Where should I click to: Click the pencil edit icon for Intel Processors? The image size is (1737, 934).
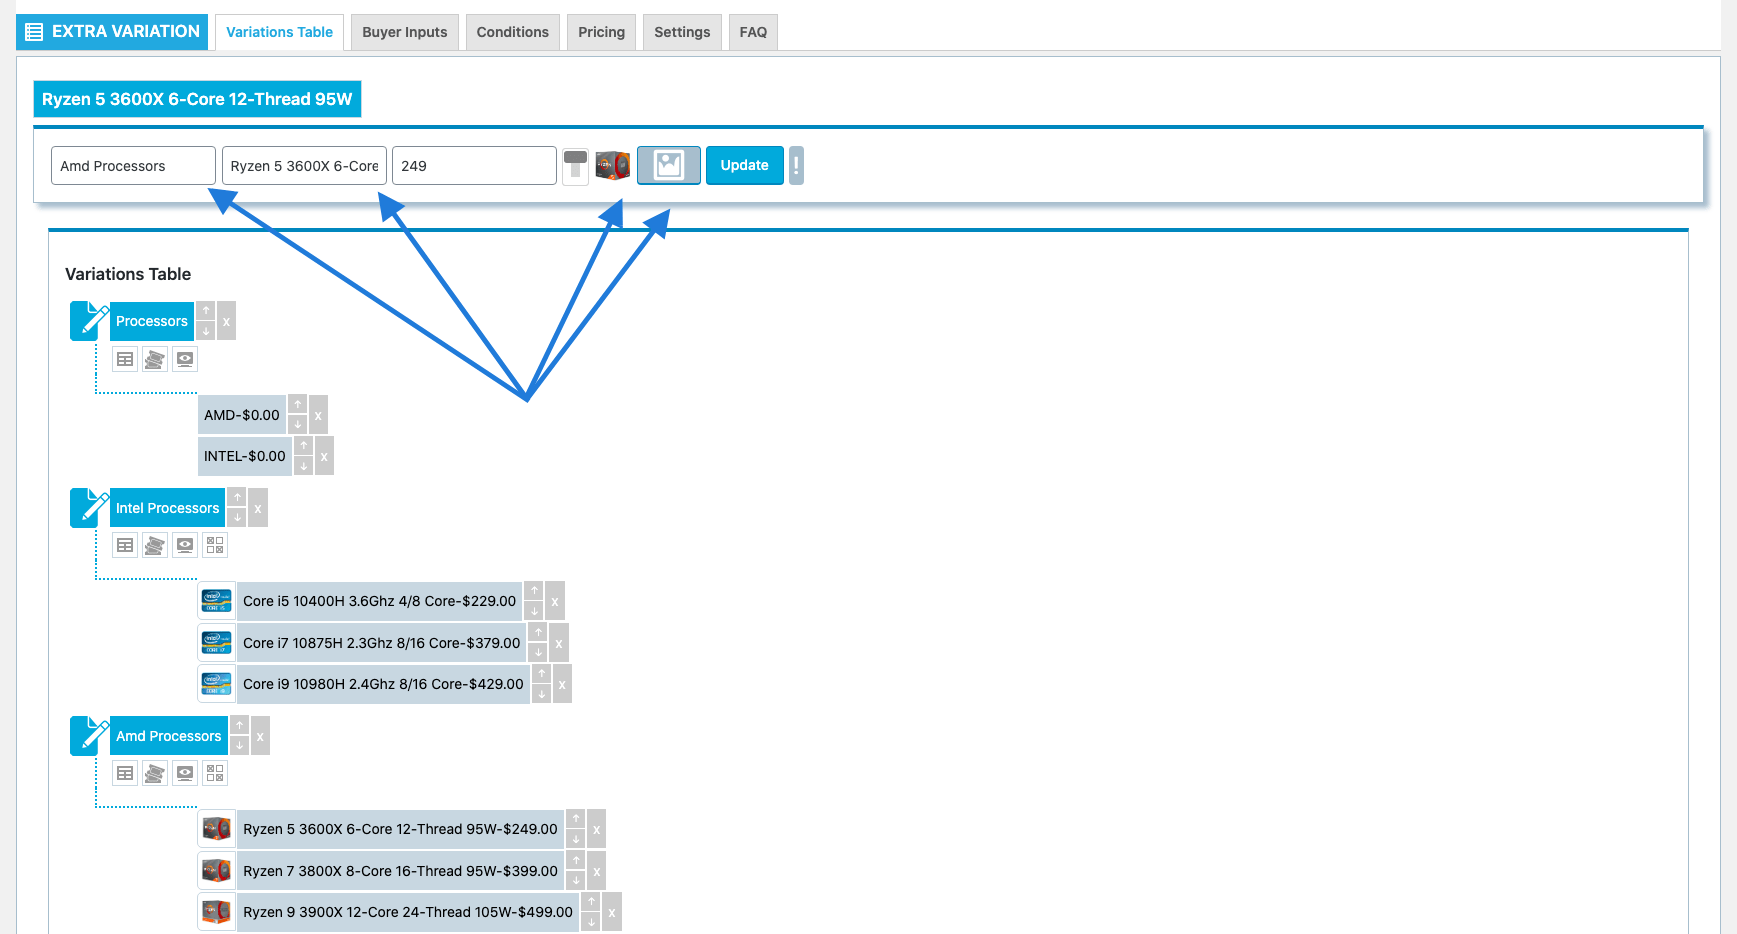tap(90, 508)
